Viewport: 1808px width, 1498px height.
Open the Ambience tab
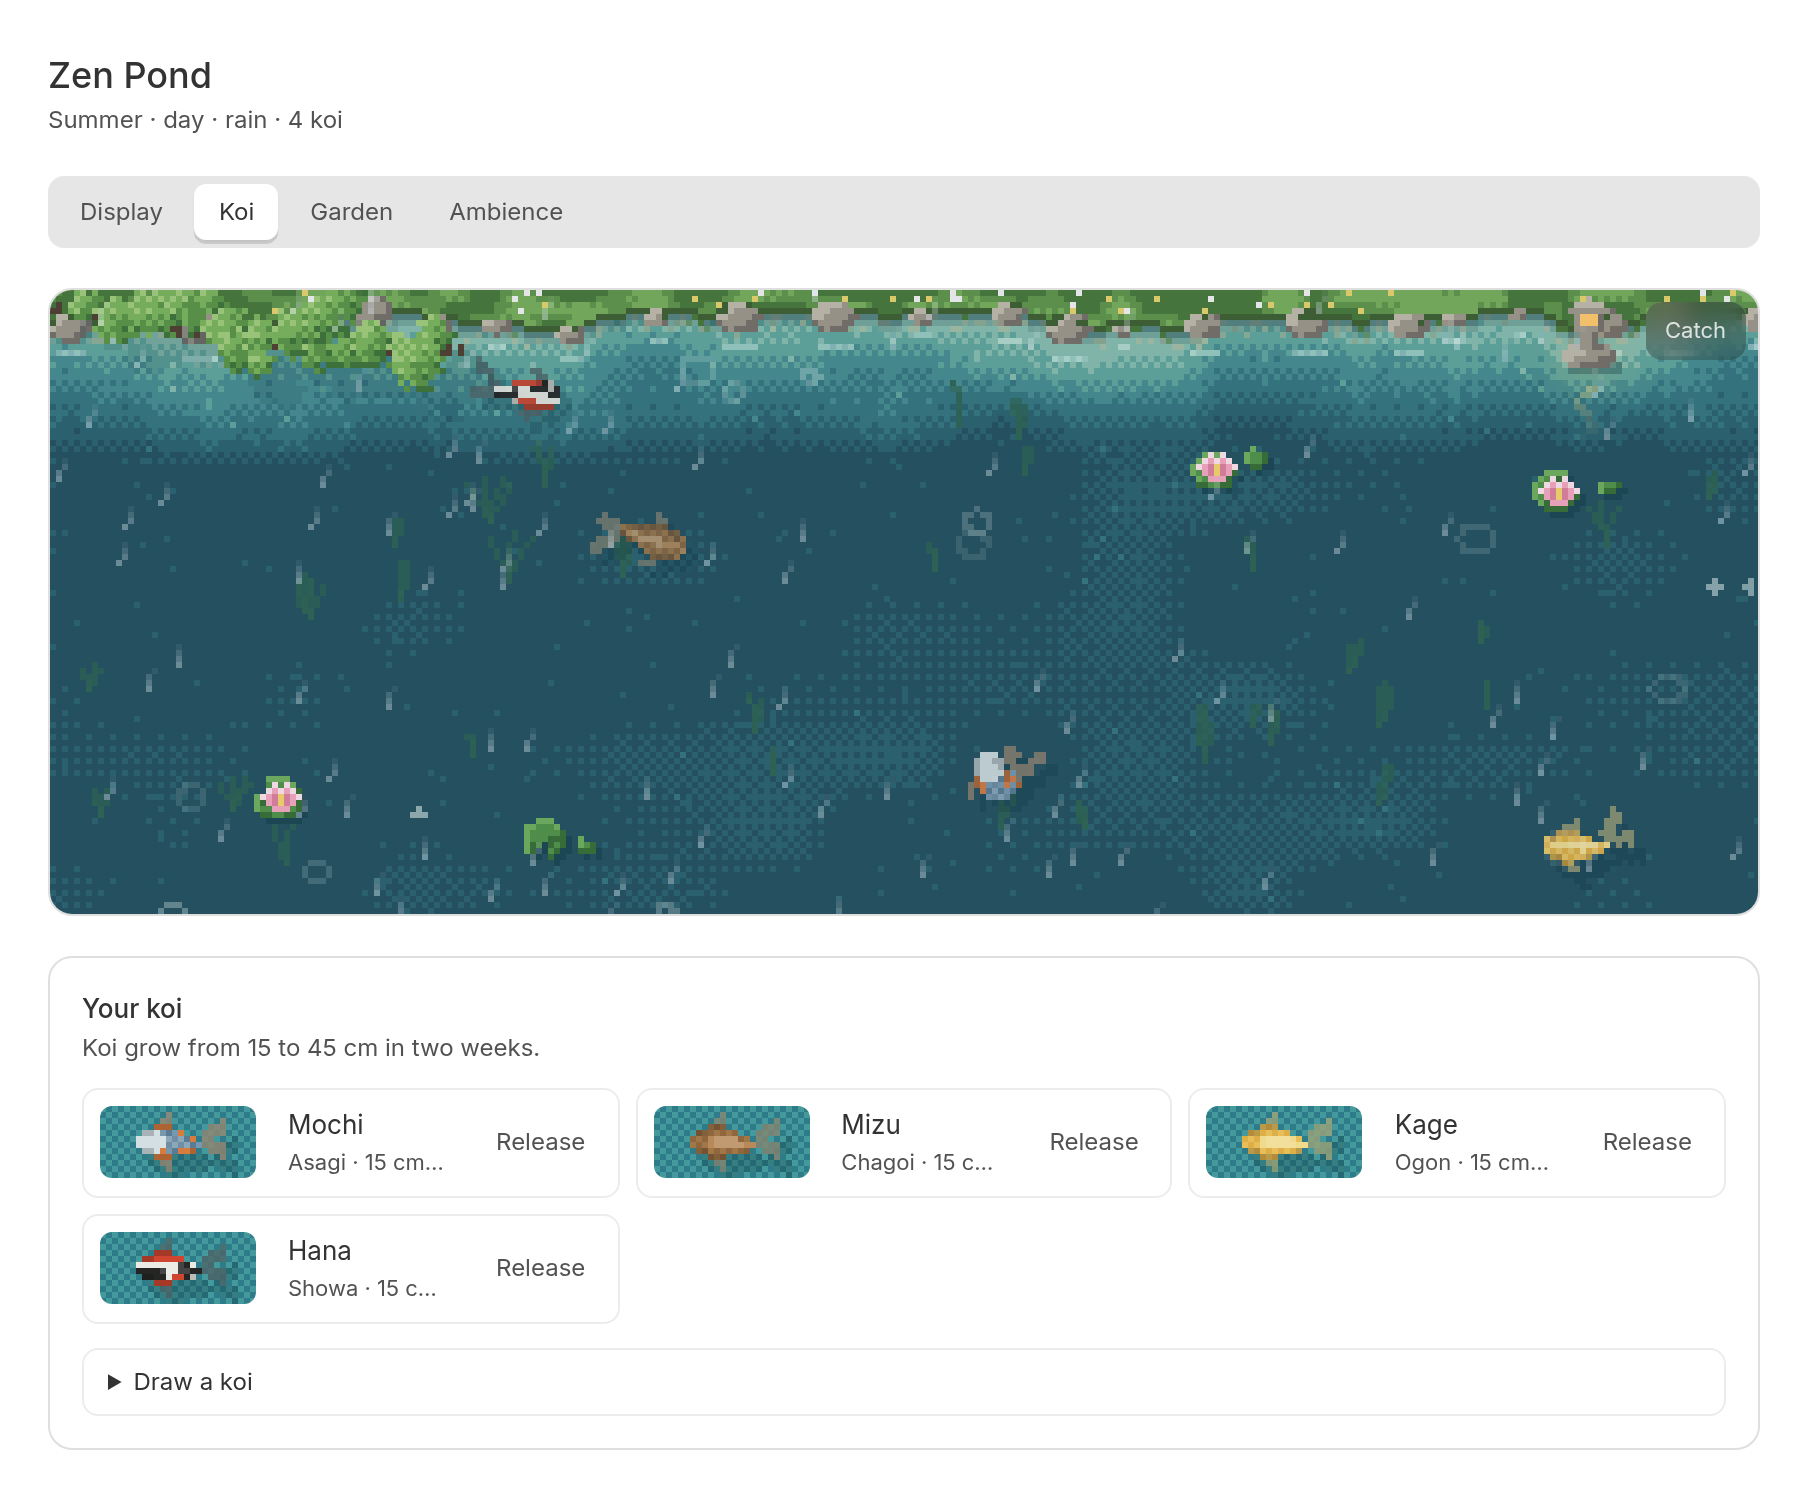(506, 212)
